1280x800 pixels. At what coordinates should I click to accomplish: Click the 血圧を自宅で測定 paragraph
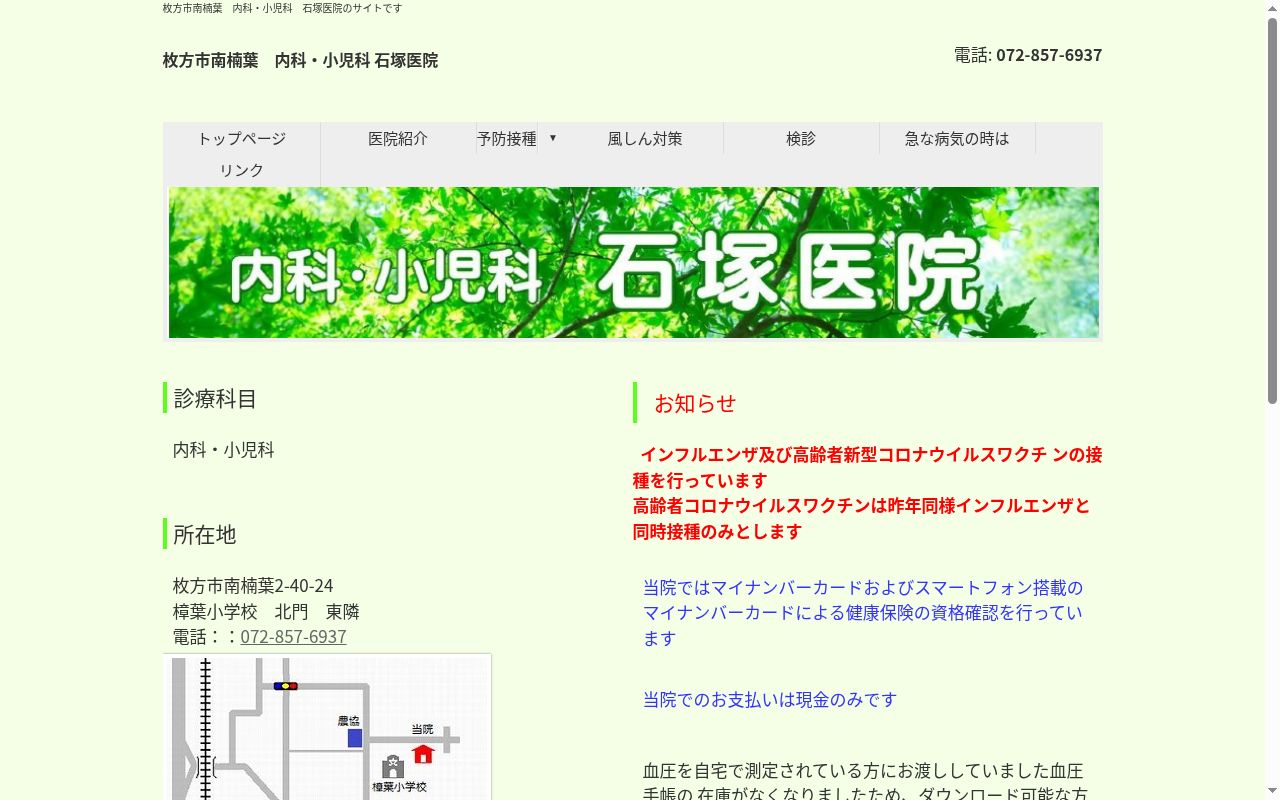pyautogui.click(x=865, y=782)
